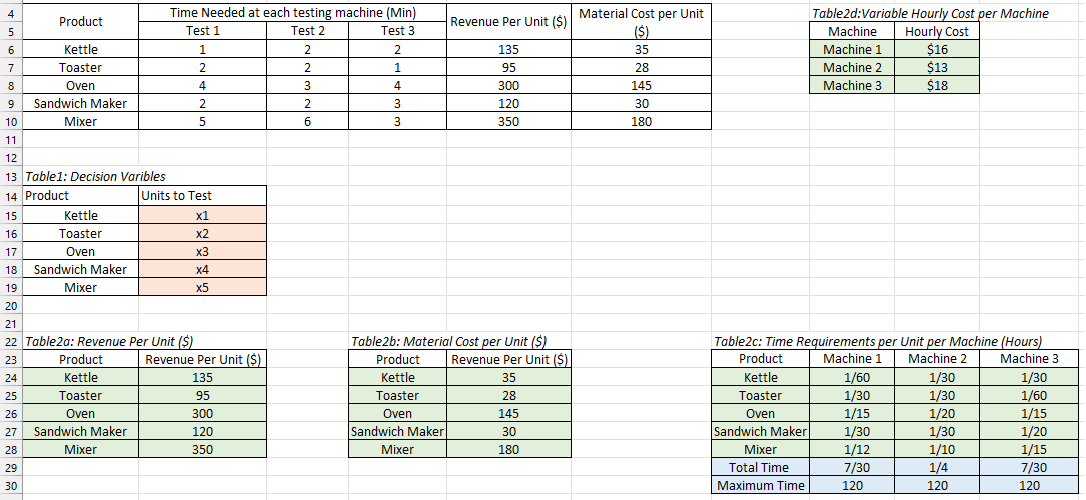
Task: Click the 'Test 2' column header cell
Action: pyautogui.click(x=308, y=30)
